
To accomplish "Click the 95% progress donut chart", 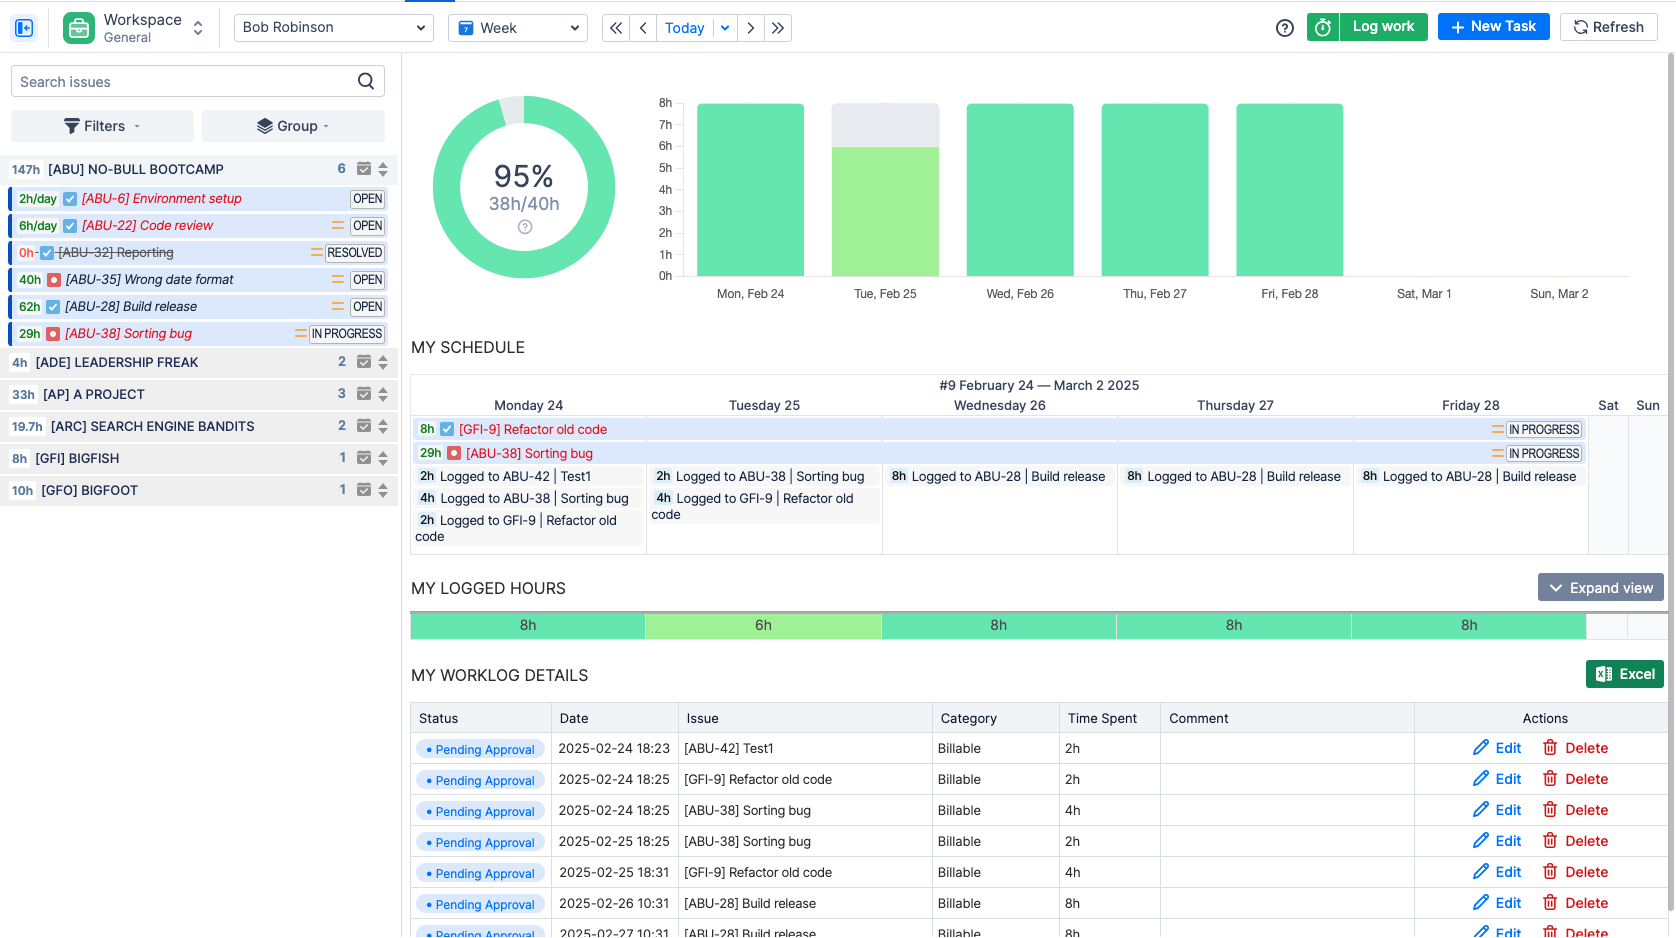I will tap(523, 187).
